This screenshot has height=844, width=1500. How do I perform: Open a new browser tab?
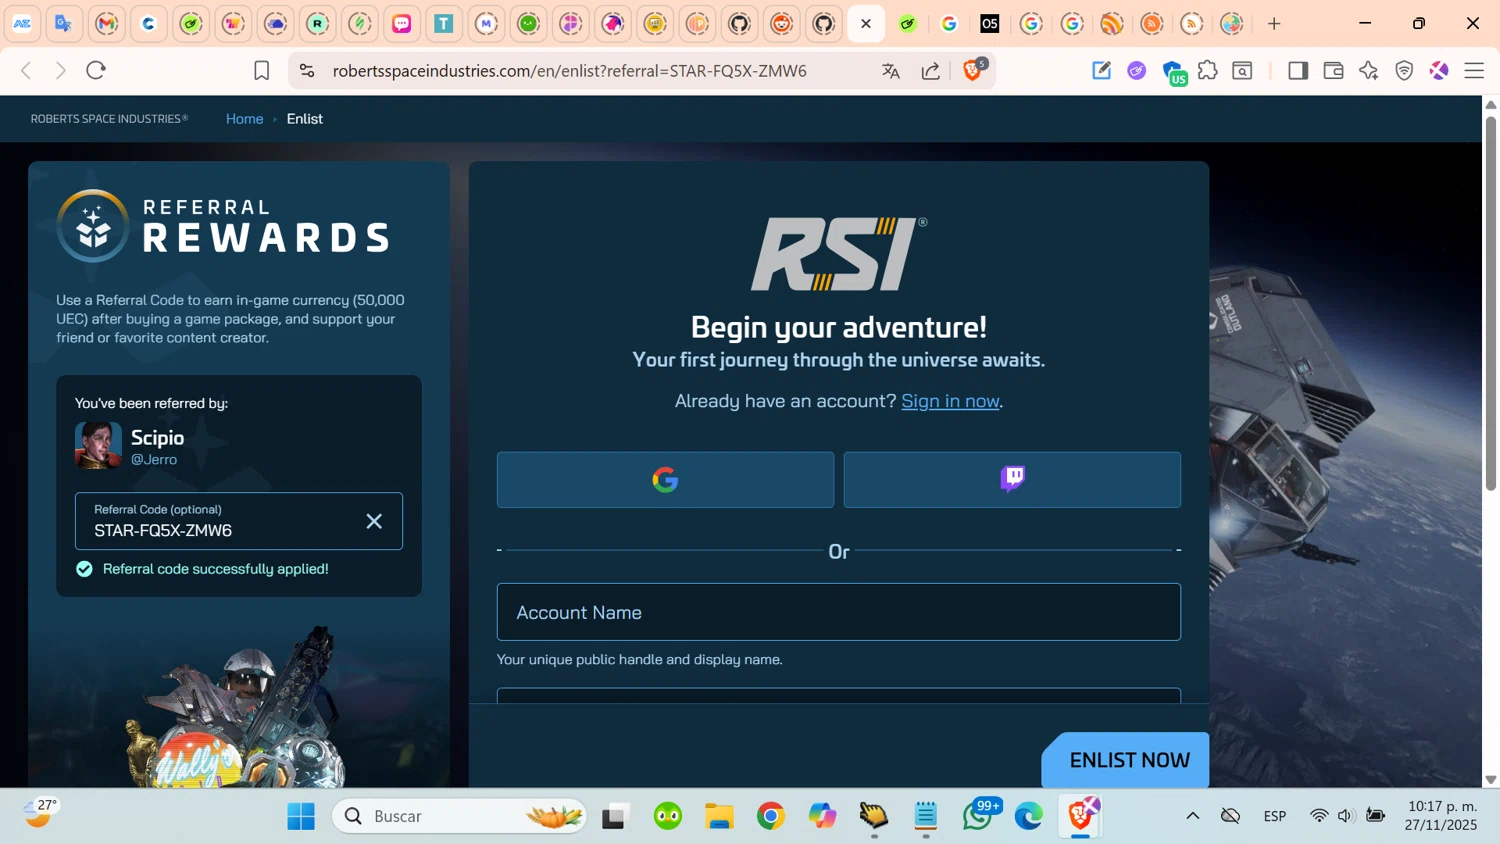point(1274,24)
